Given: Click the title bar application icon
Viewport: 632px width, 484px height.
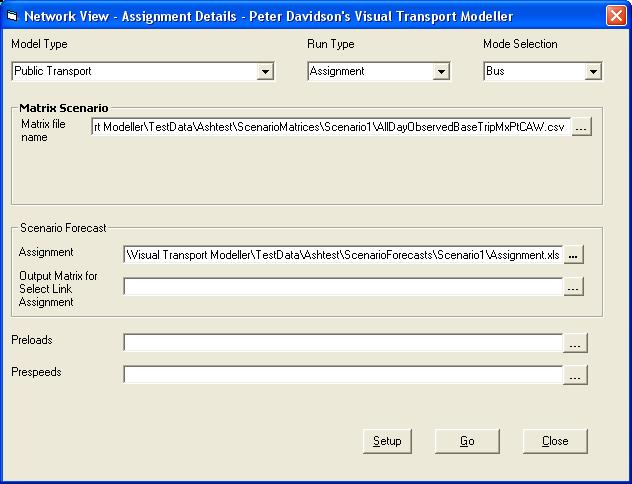Looking at the screenshot, I should (x=12, y=16).
